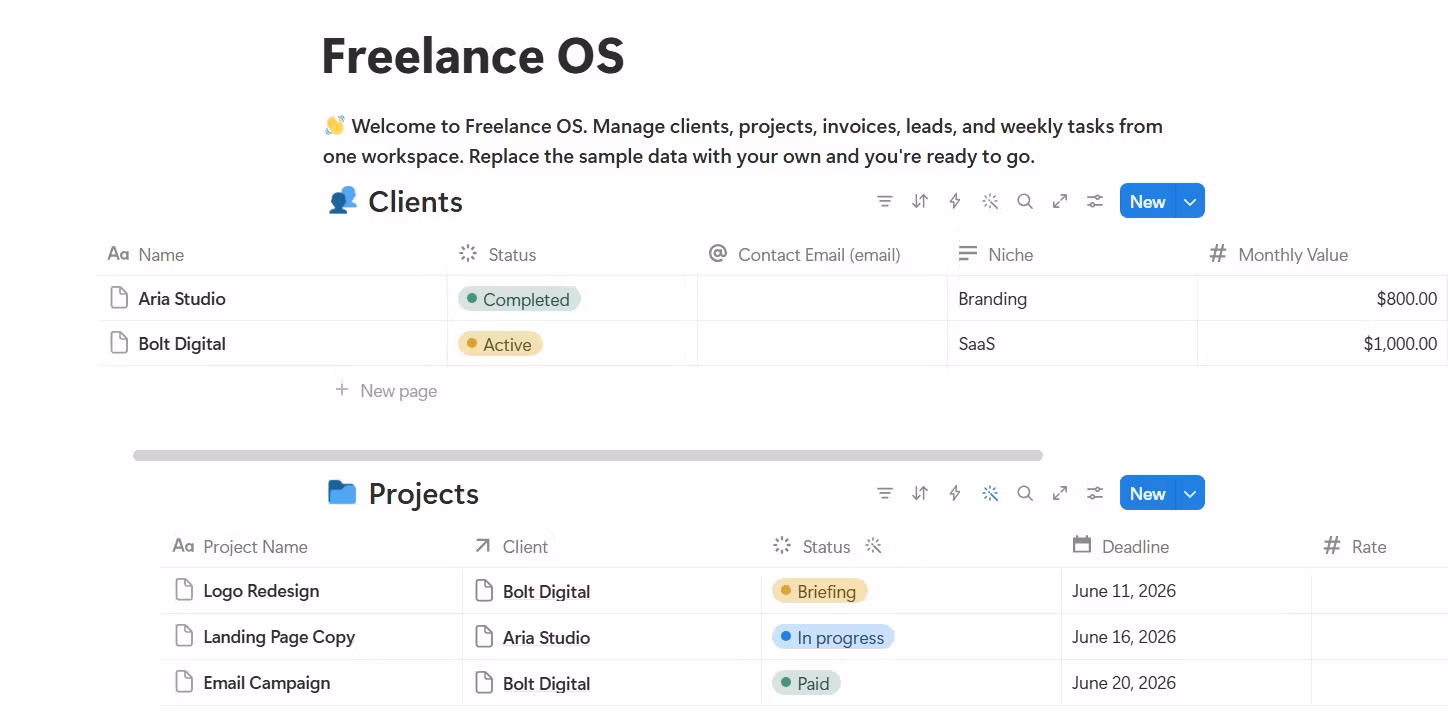Screen dimensions: 1448x720
Task: Click page icon beside Logo Redesign
Action: point(184,590)
